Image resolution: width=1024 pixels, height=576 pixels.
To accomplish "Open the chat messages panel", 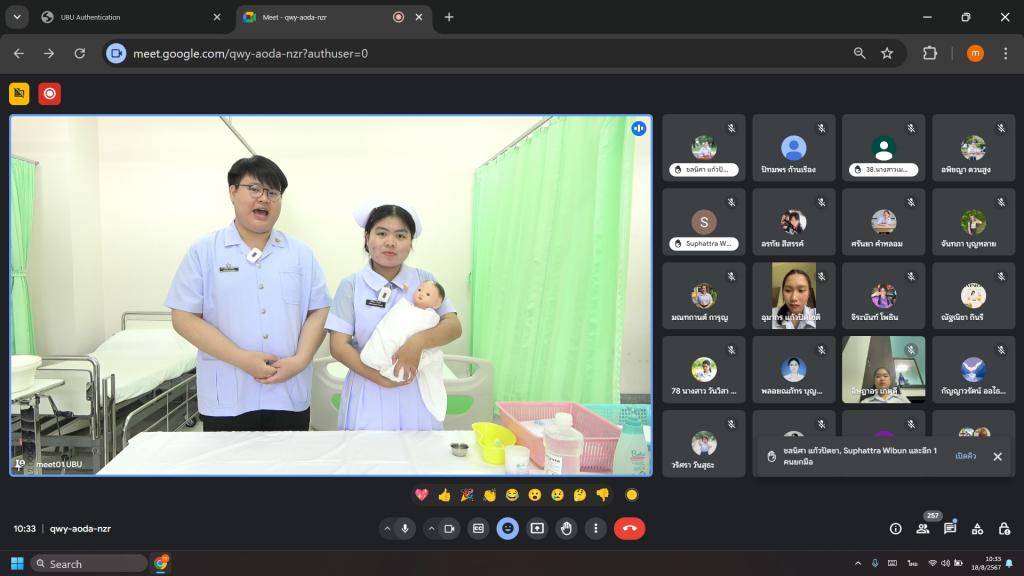I will click(x=950, y=528).
